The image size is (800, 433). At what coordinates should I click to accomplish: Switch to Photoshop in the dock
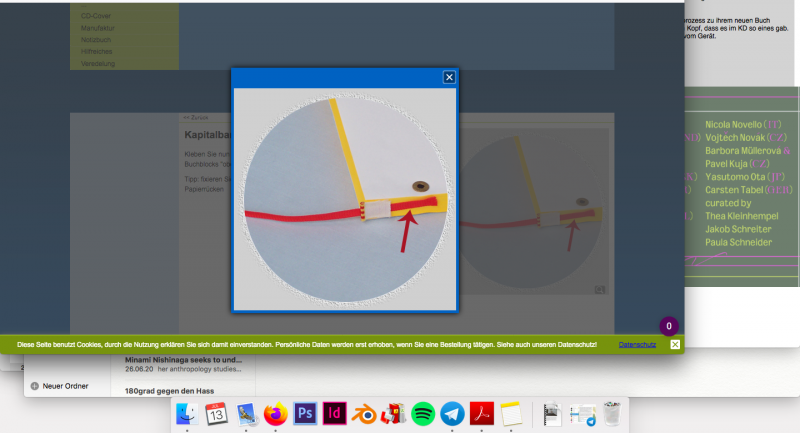click(x=305, y=413)
